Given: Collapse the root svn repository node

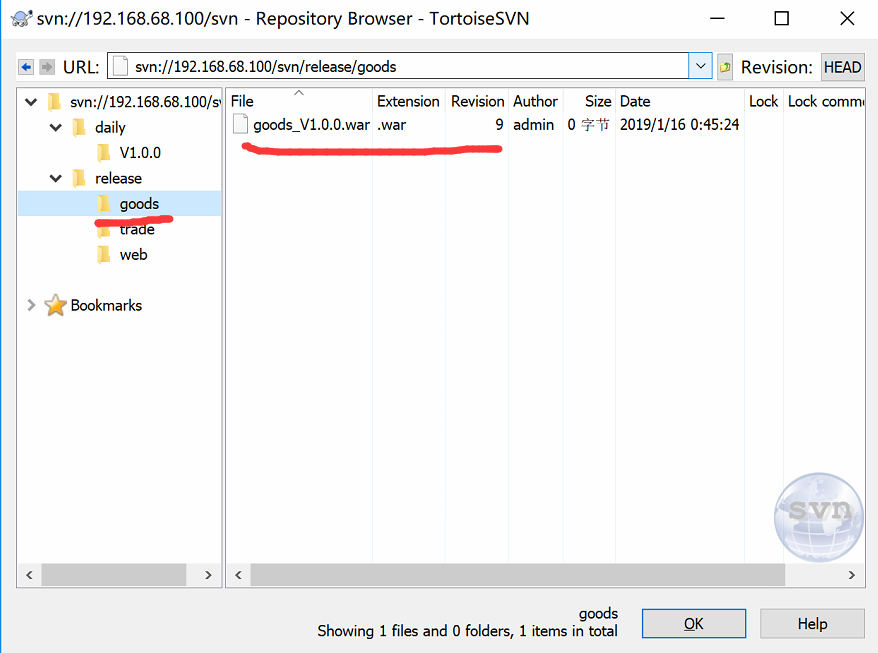Looking at the screenshot, I should [31, 102].
